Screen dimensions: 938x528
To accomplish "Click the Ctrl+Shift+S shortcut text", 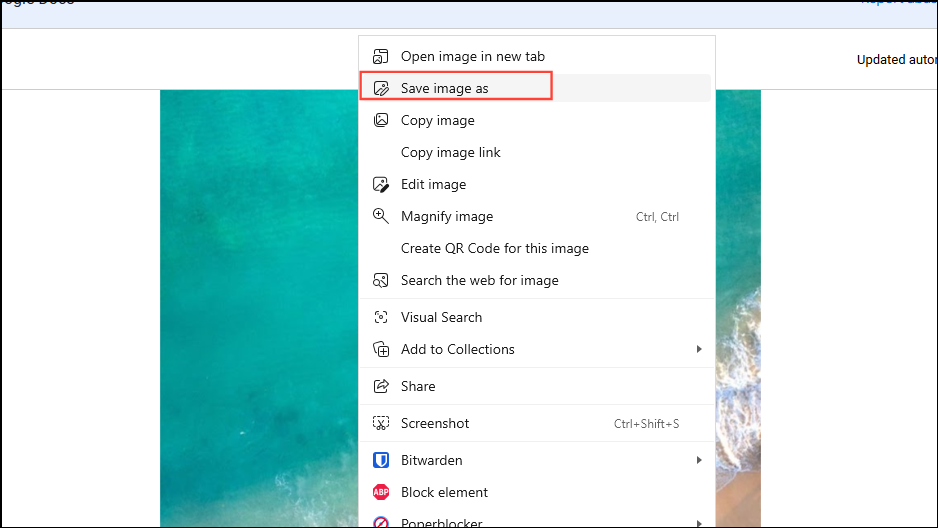I will [646, 424].
